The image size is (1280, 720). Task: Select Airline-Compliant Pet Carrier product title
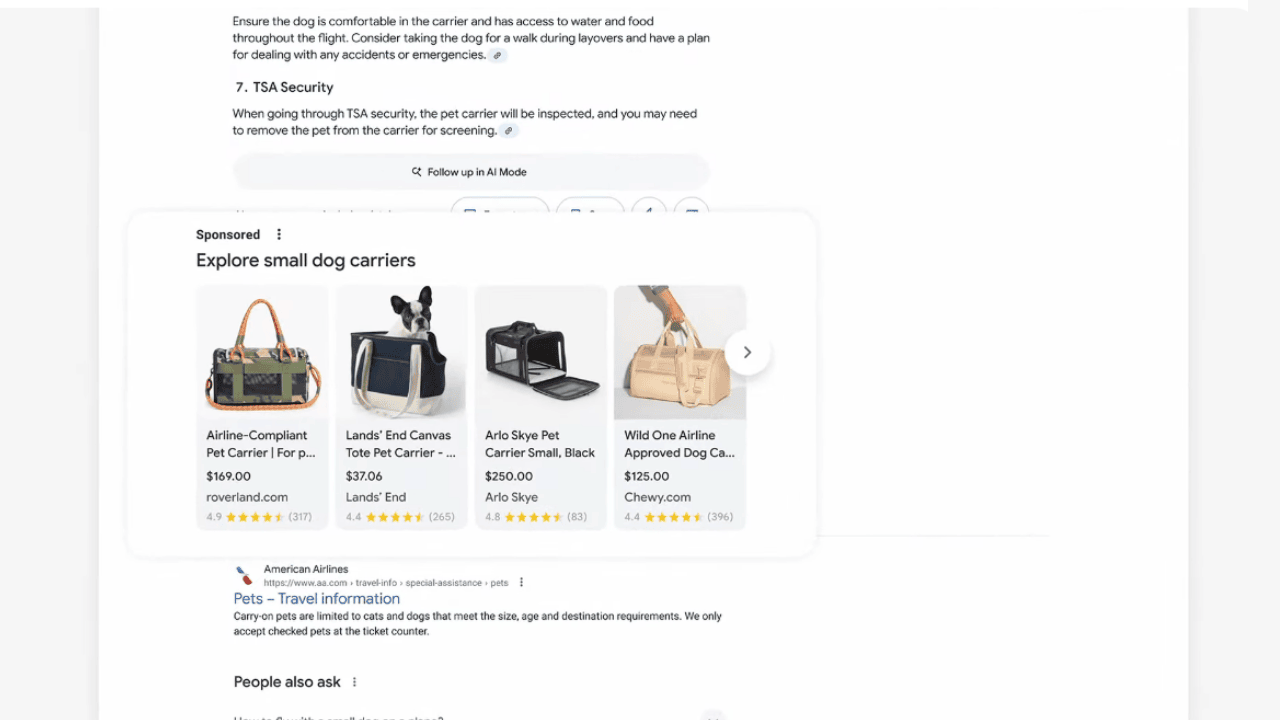point(261,444)
